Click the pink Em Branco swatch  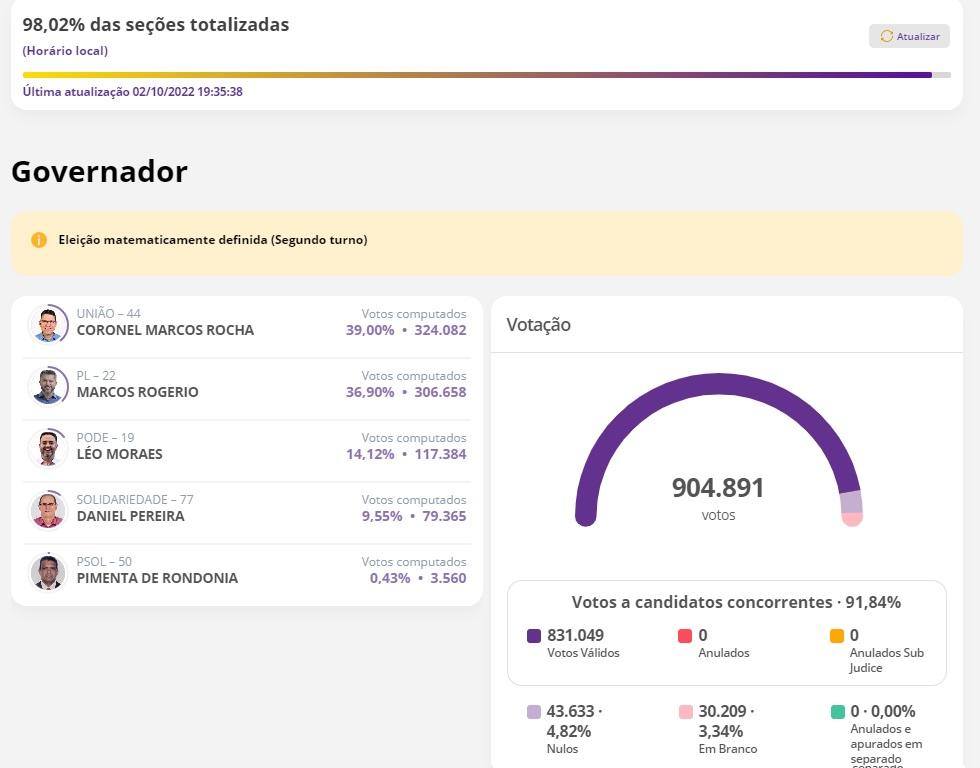(x=686, y=712)
